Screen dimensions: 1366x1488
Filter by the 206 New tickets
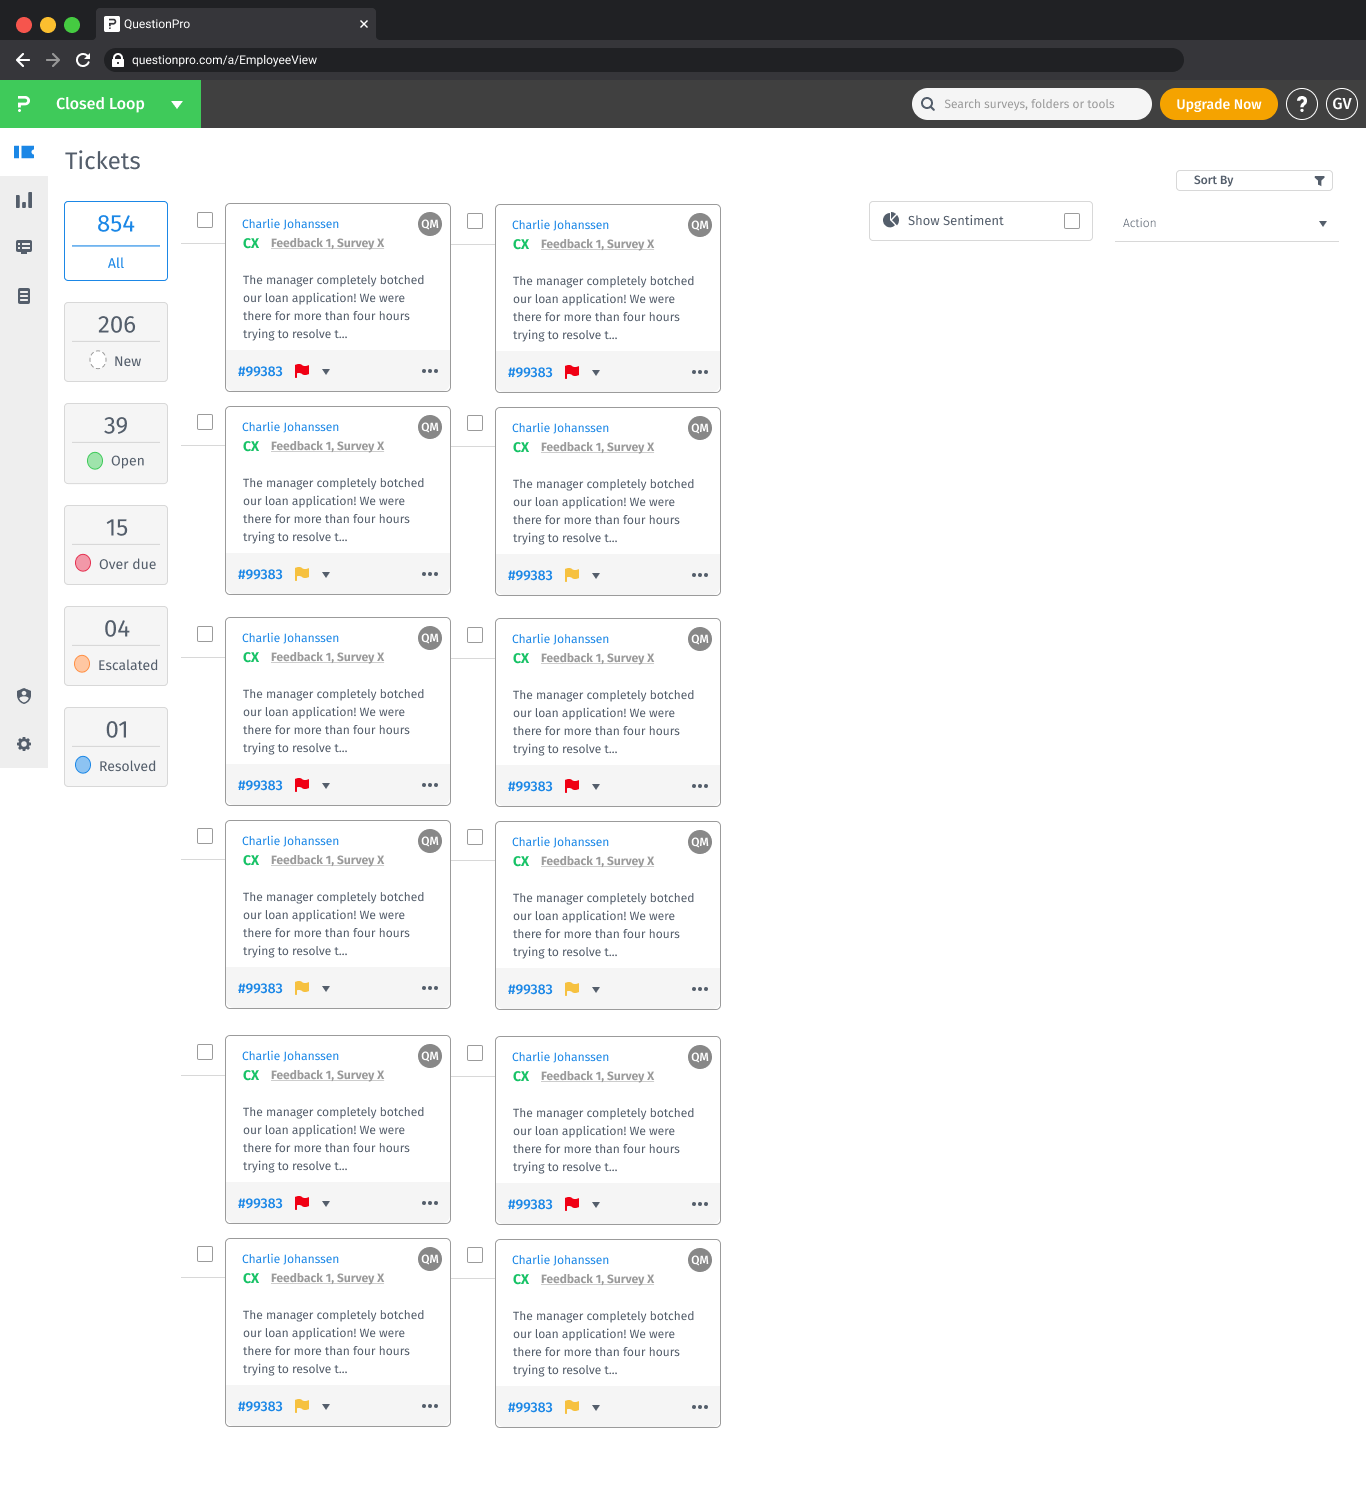click(x=116, y=342)
